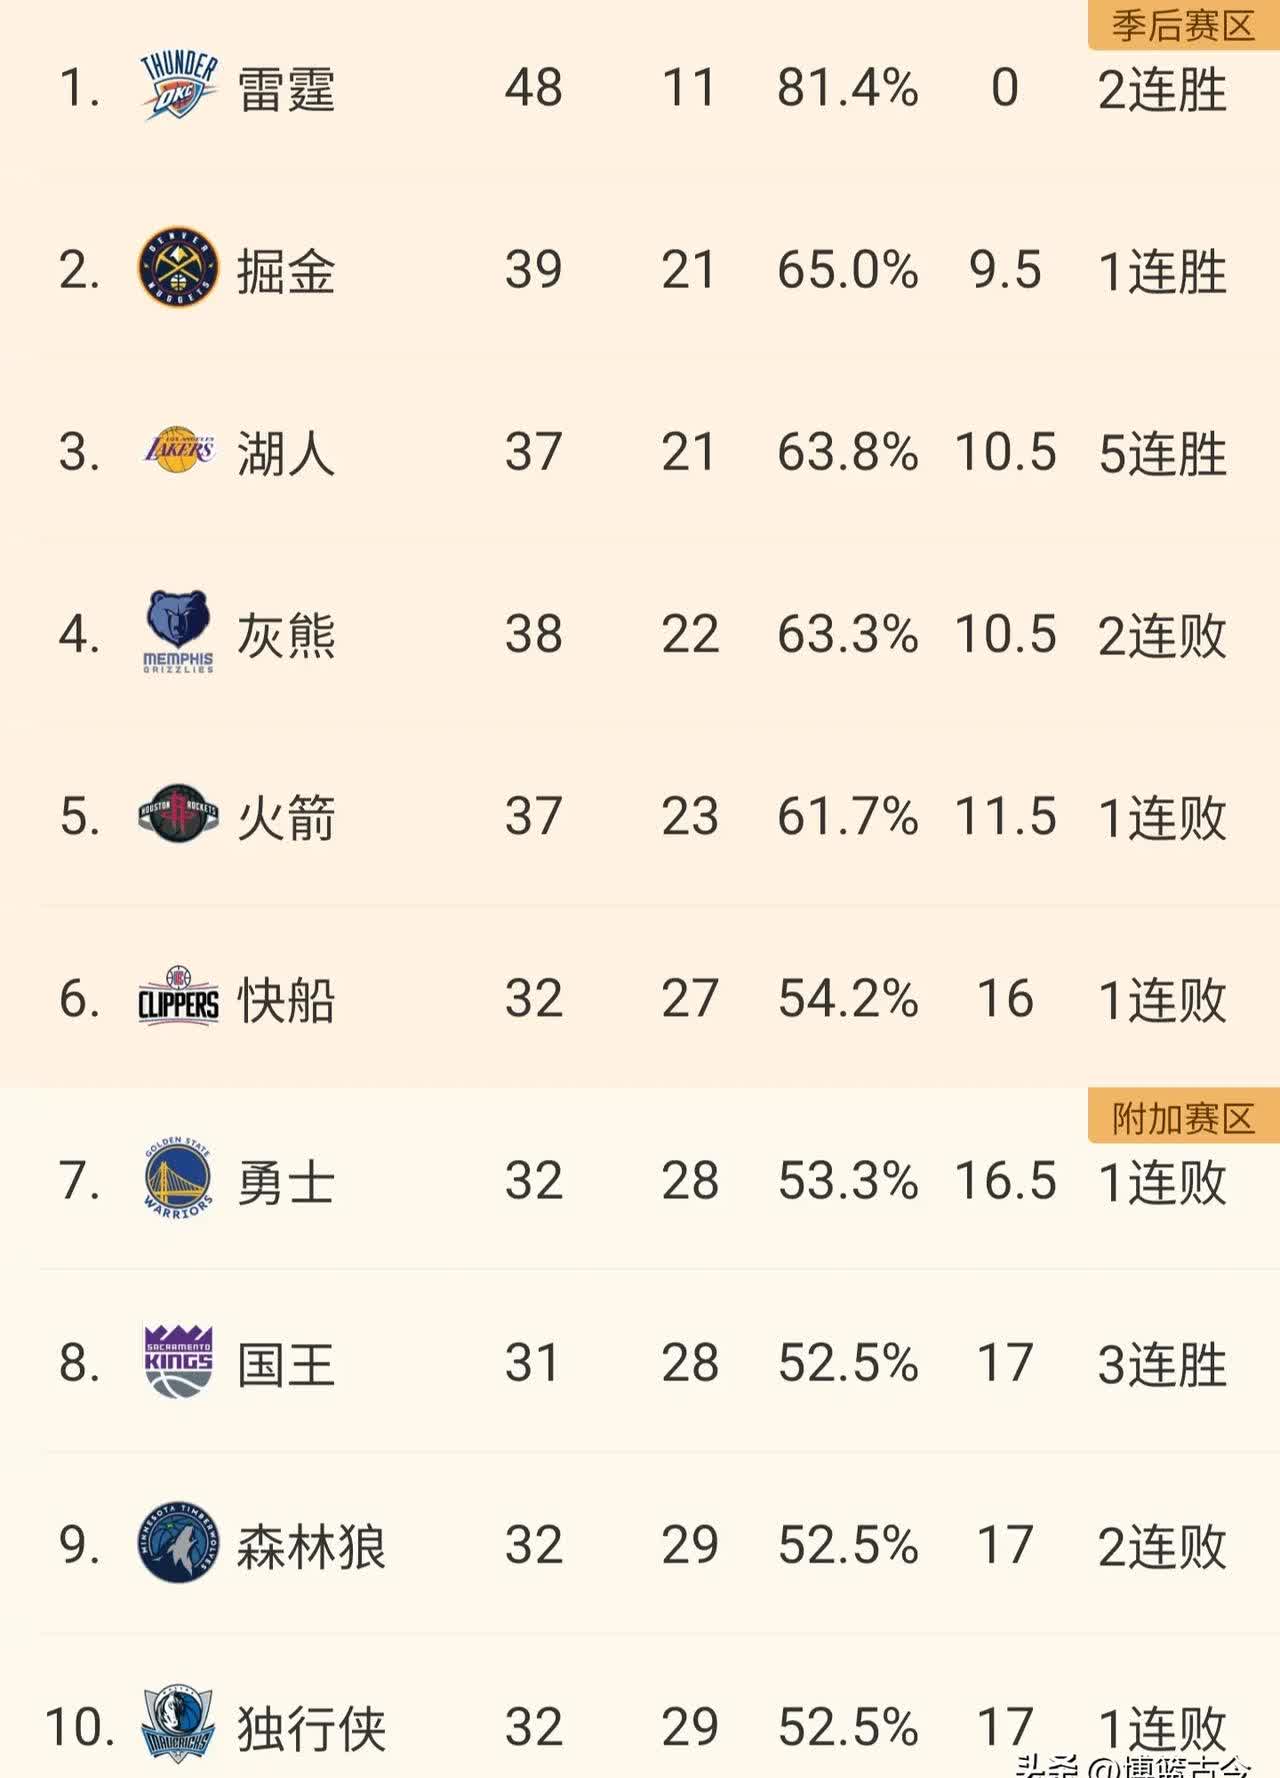Open the 雷霆 team name
This screenshot has width=1280, height=1778.
tap(286, 89)
